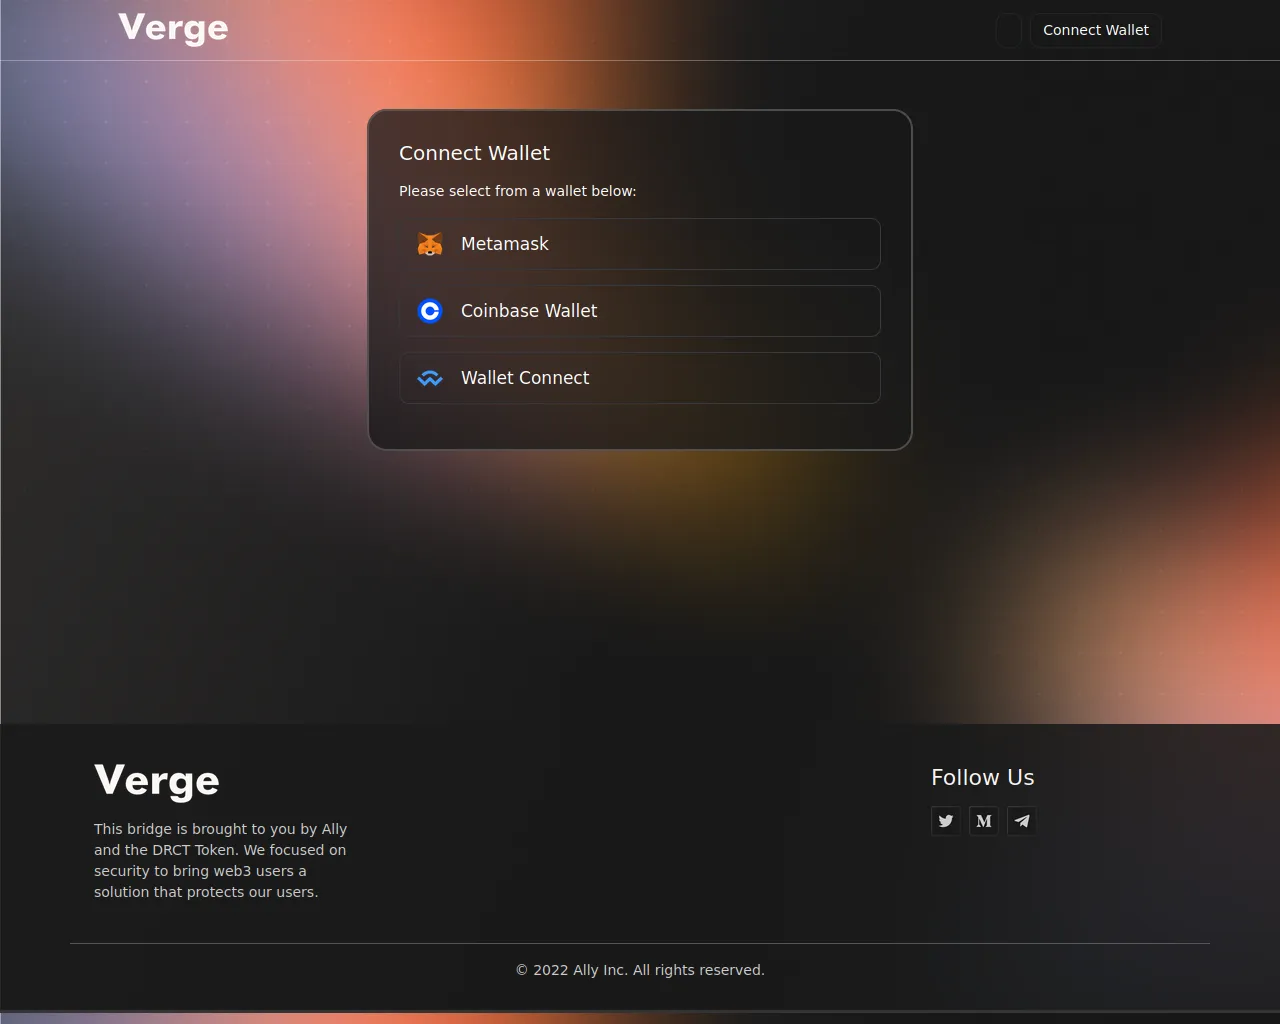Click the Connect Wallet button in header
Screen dimensions: 1280x1024
click(x=1096, y=30)
